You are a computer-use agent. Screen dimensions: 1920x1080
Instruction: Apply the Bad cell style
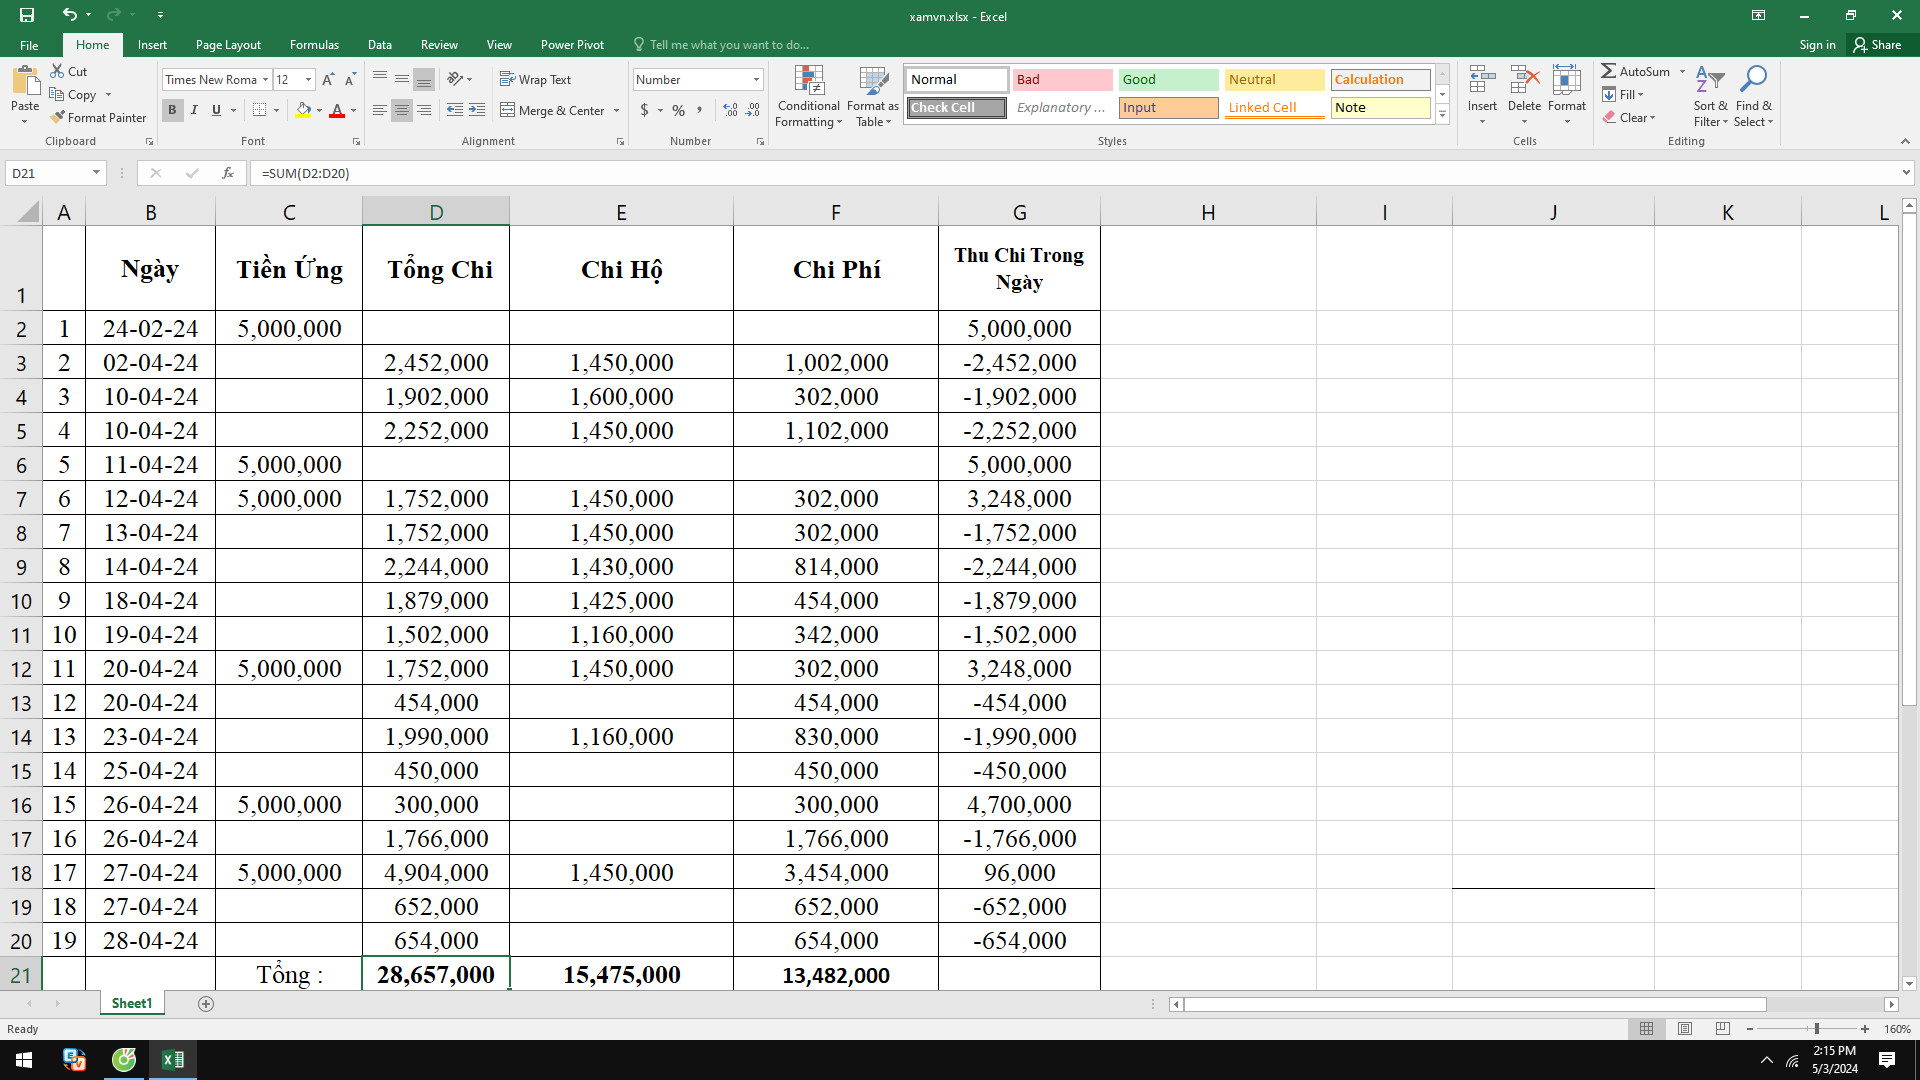tap(1062, 79)
